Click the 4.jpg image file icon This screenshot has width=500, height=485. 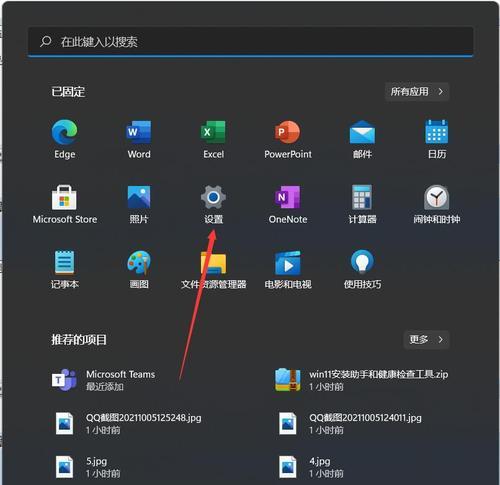point(287,467)
